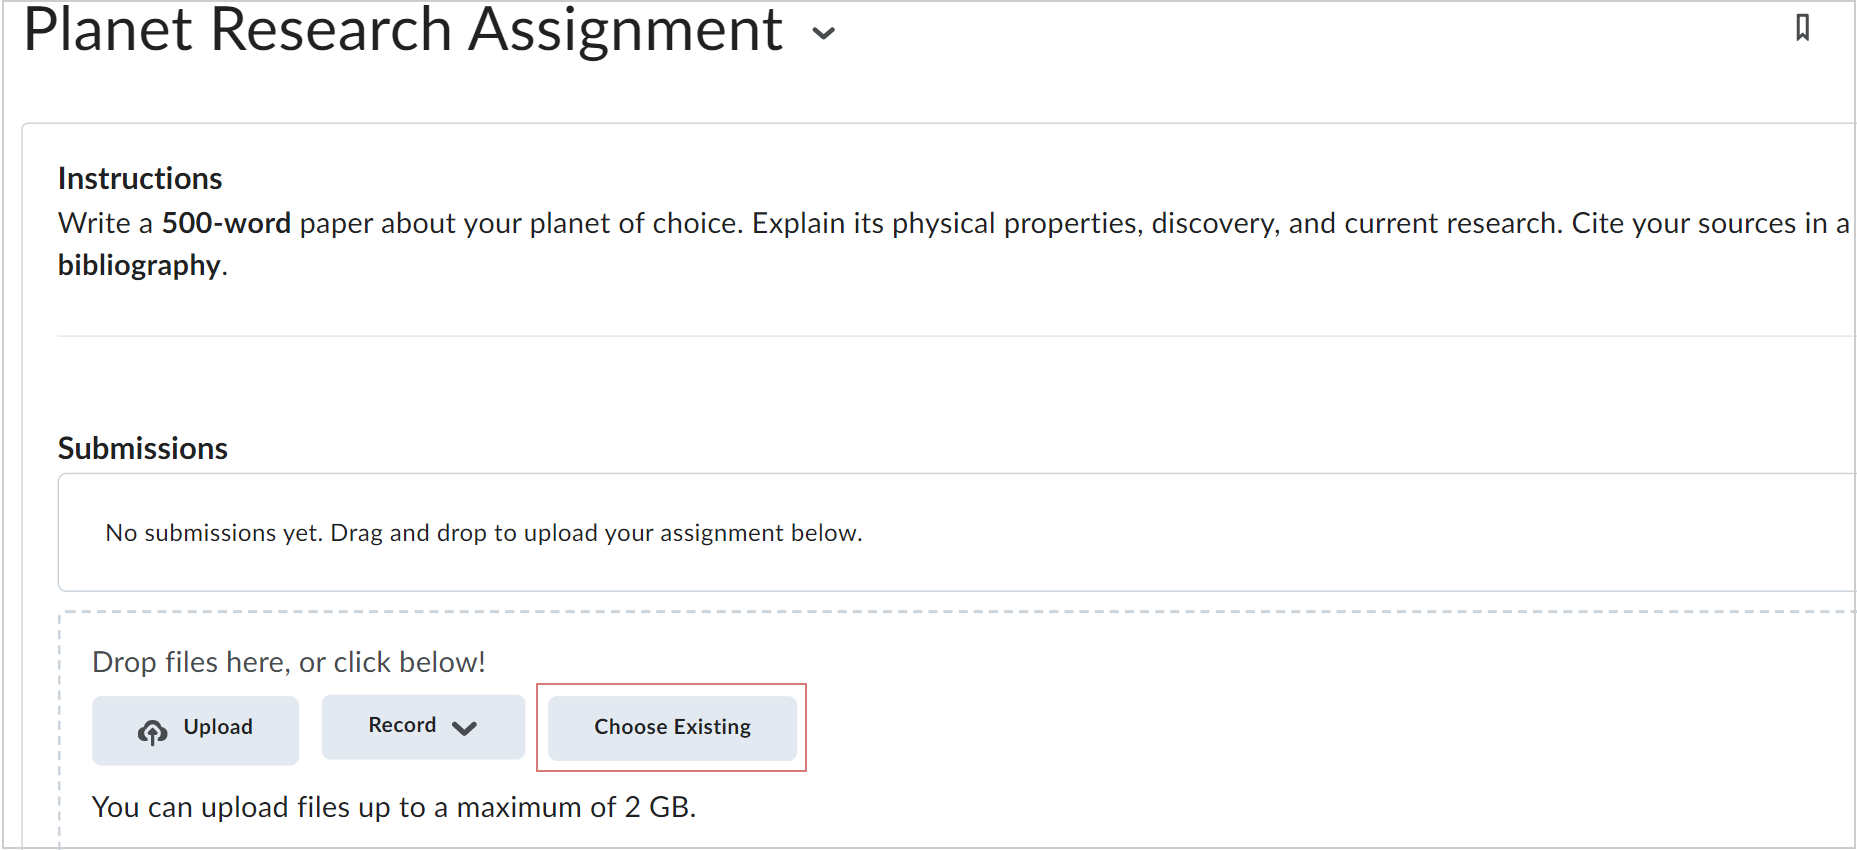Click the bold 500-word text
The width and height of the screenshot is (1857, 850).
(x=226, y=223)
